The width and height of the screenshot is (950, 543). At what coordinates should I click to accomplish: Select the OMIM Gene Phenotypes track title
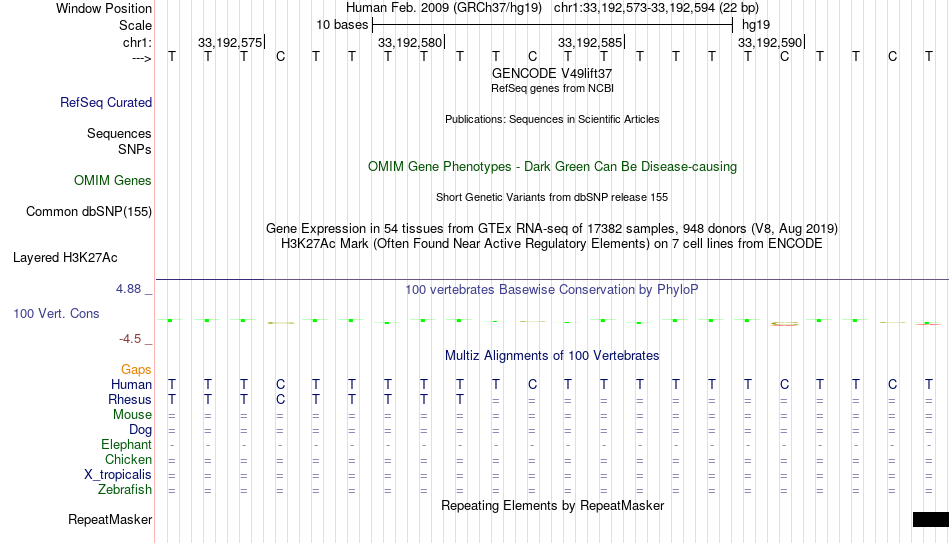click(553, 167)
